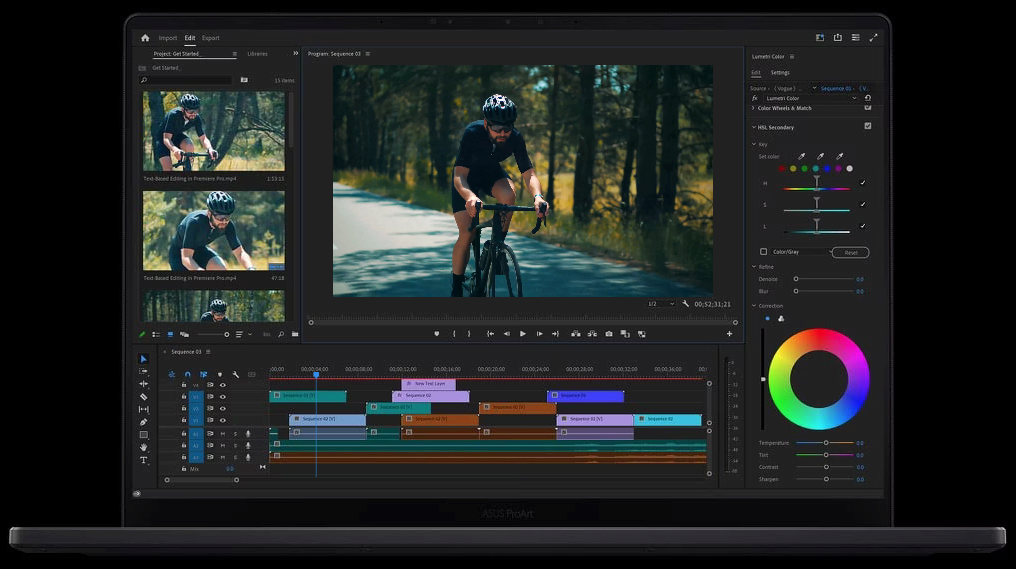Choose the Pen tool
The width and height of the screenshot is (1016, 569).
[143, 422]
